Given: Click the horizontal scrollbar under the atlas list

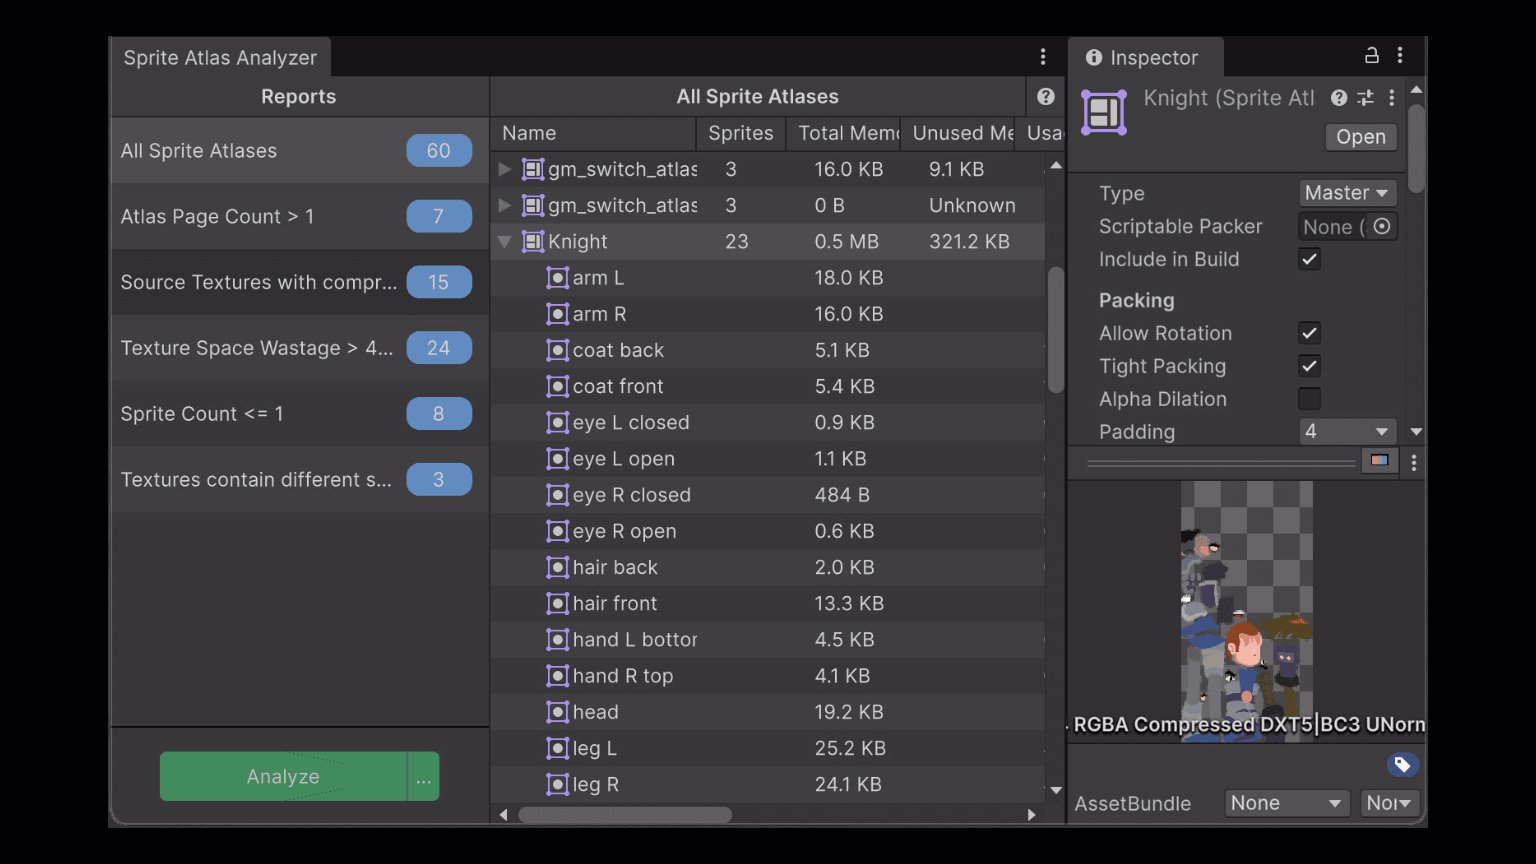Looking at the screenshot, I should tap(625, 815).
